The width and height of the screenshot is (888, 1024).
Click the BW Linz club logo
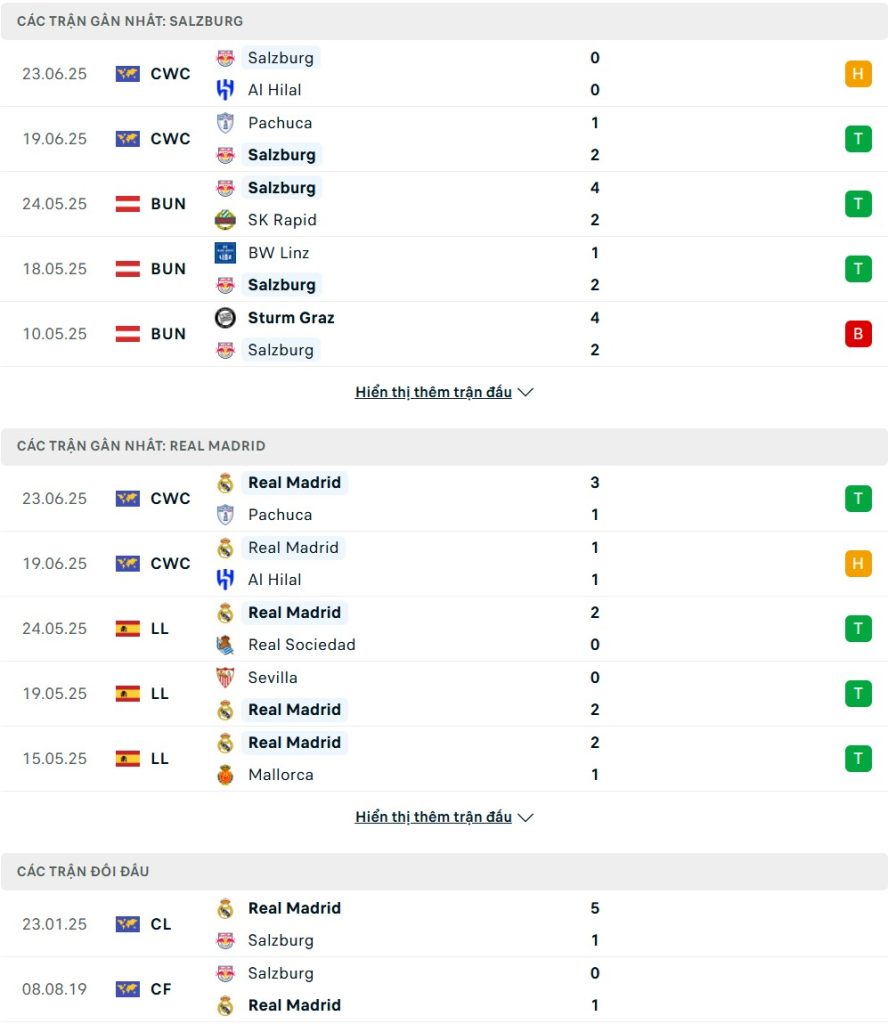pyautogui.click(x=225, y=253)
